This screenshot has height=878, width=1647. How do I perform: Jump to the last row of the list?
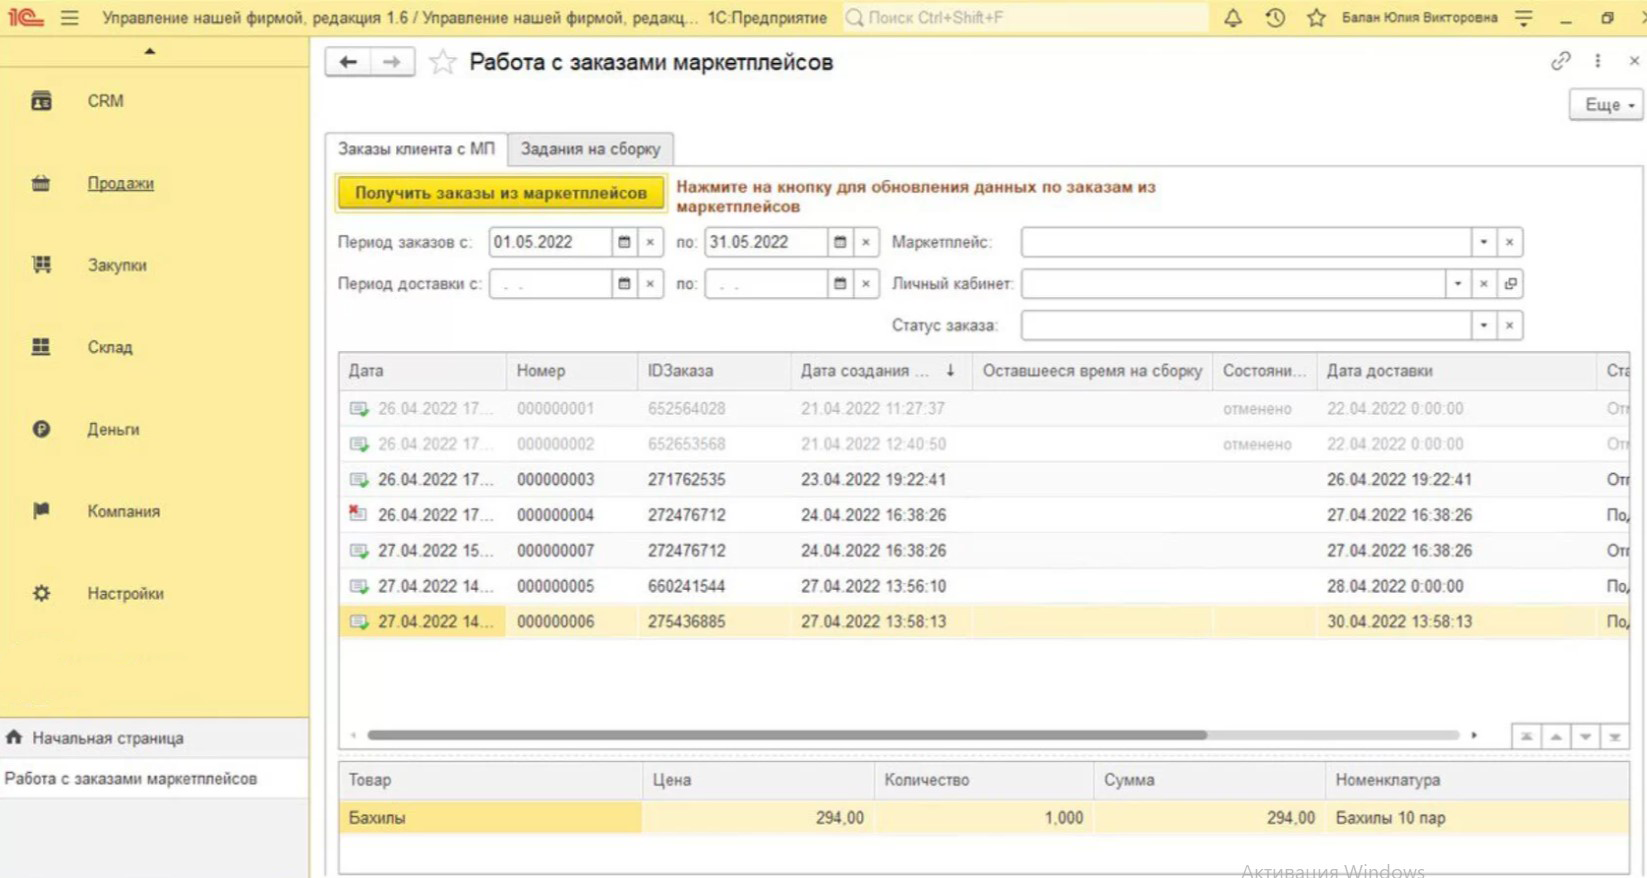coord(1614,737)
